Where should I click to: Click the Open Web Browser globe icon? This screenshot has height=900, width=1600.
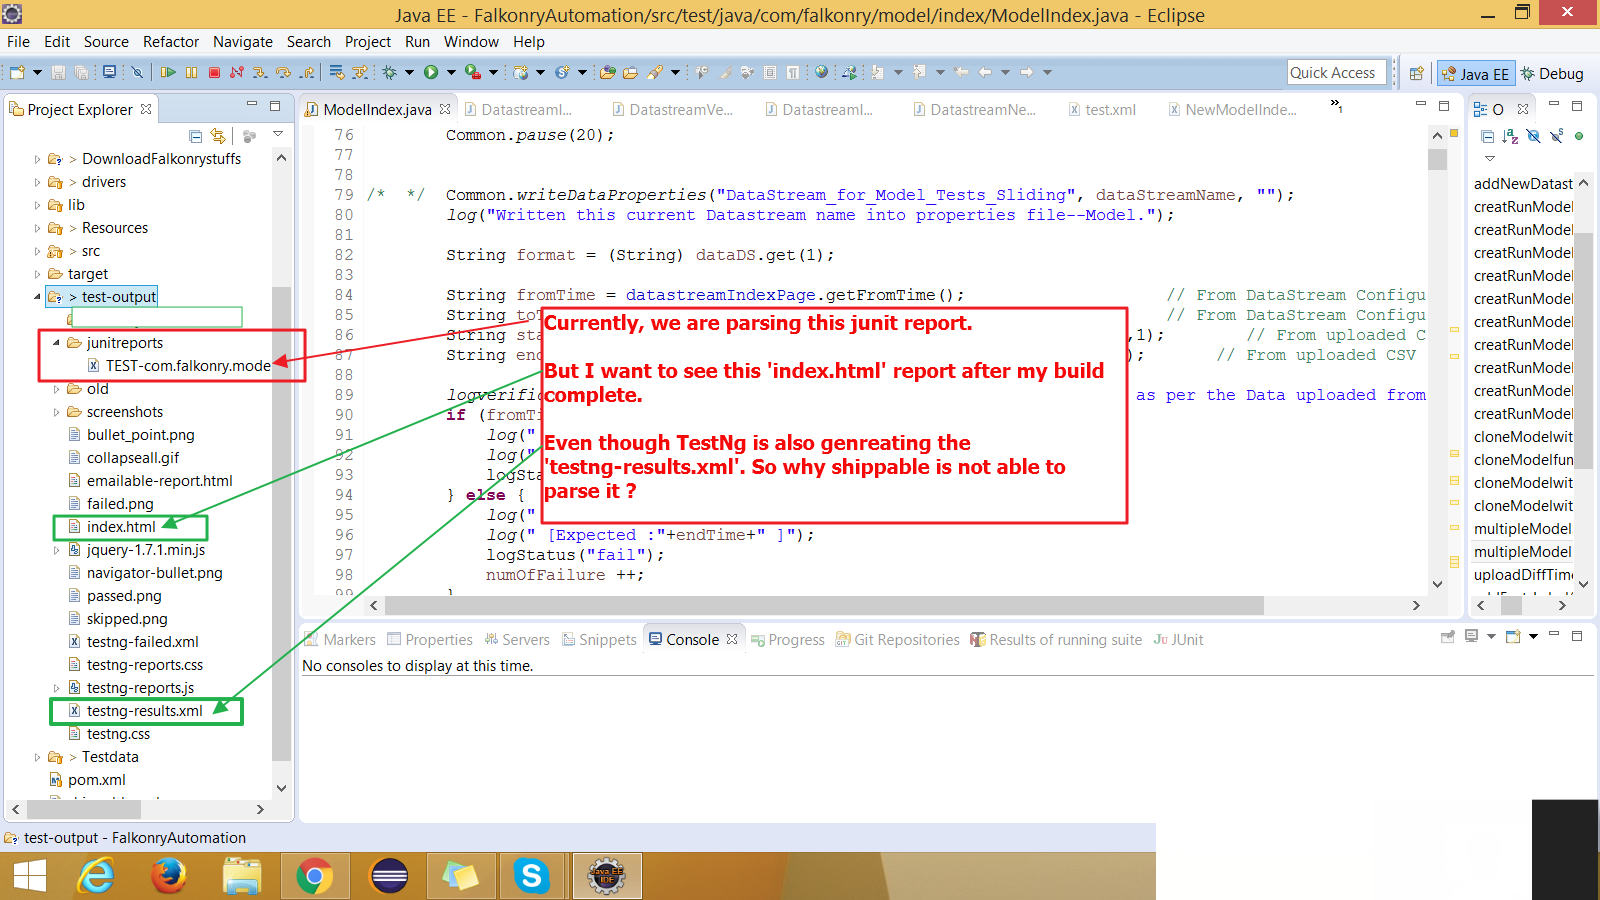822,72
